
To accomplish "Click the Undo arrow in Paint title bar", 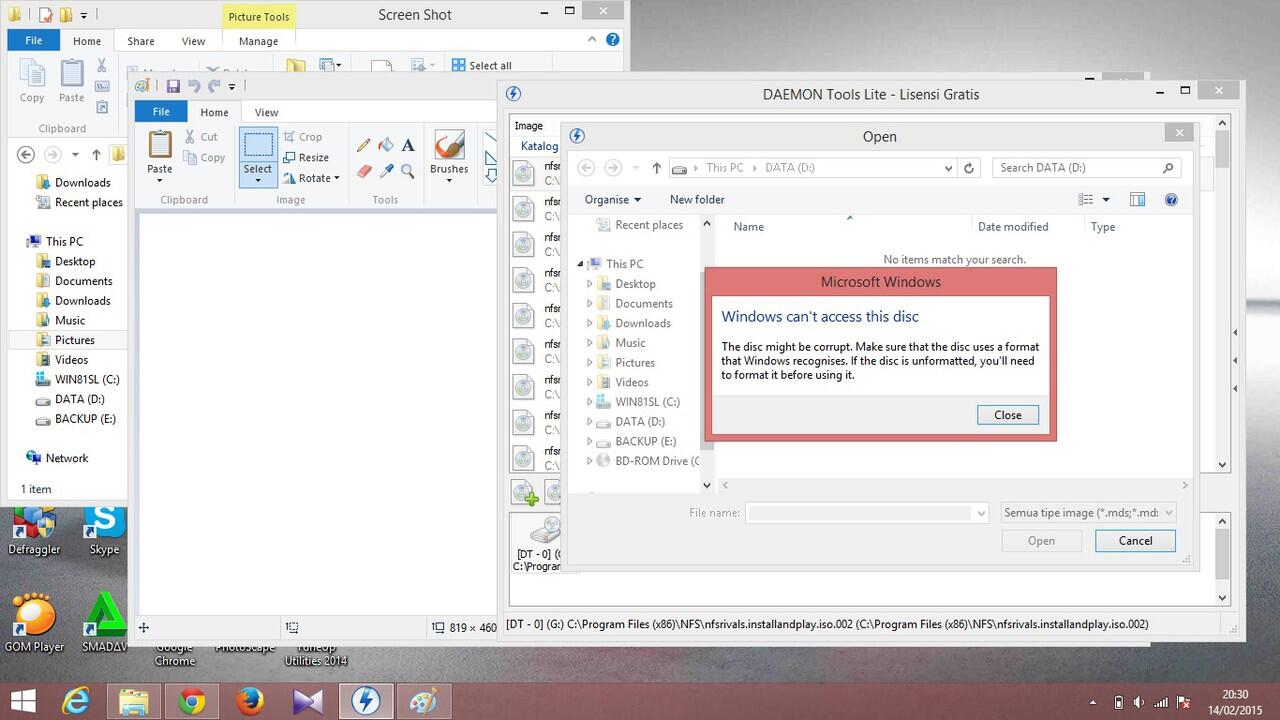I will (x=194, y=86).
